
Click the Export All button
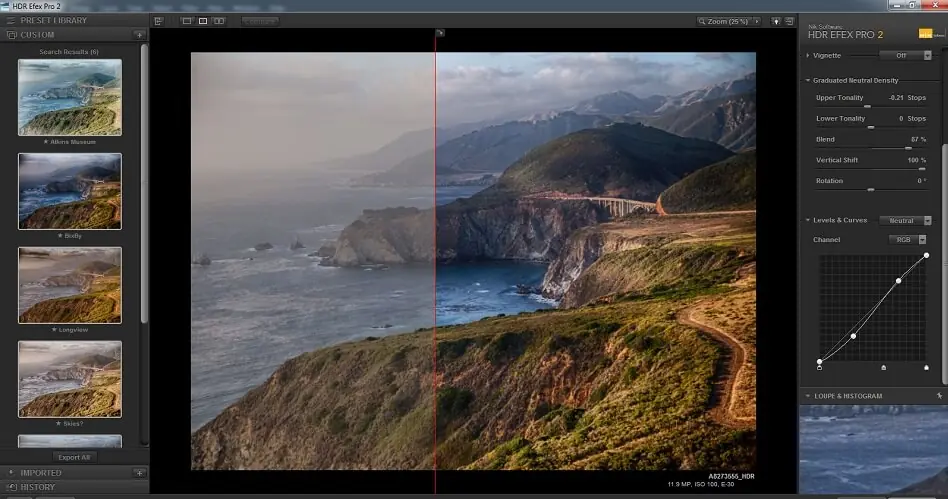point(74,457)
